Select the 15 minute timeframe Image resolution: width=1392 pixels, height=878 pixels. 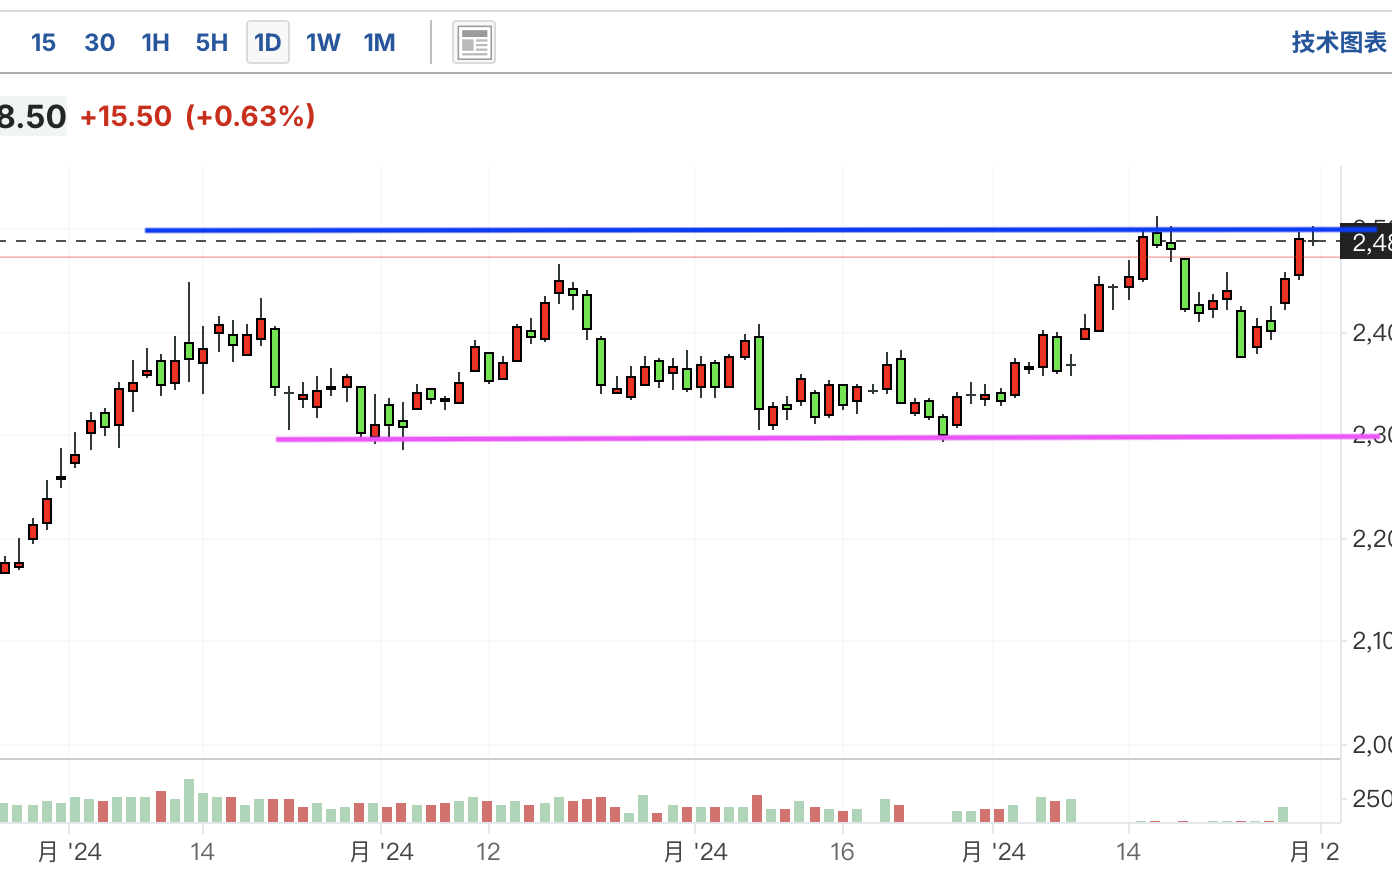pyautogui.click(x=43, y=42)
